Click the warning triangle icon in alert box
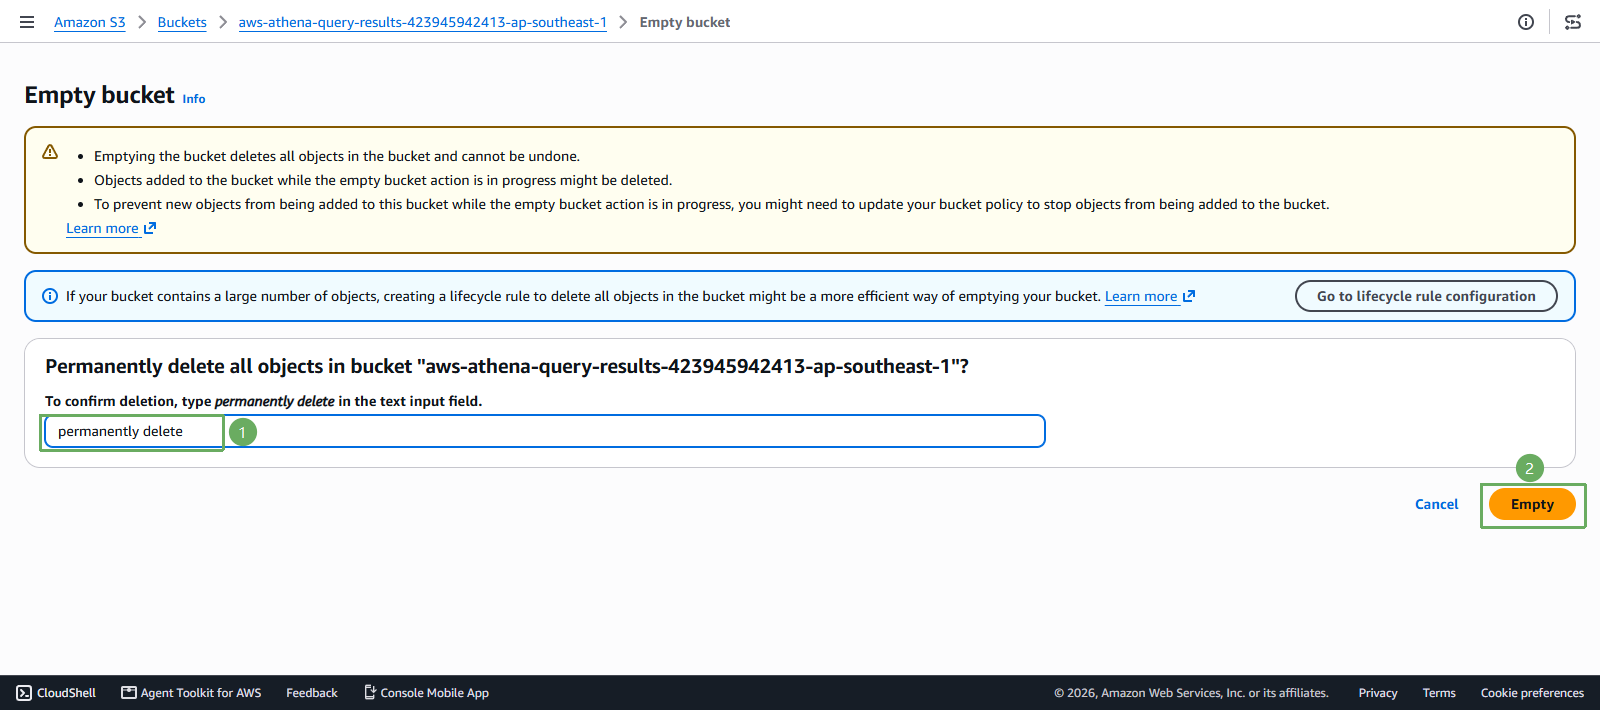 pos(50,153)
